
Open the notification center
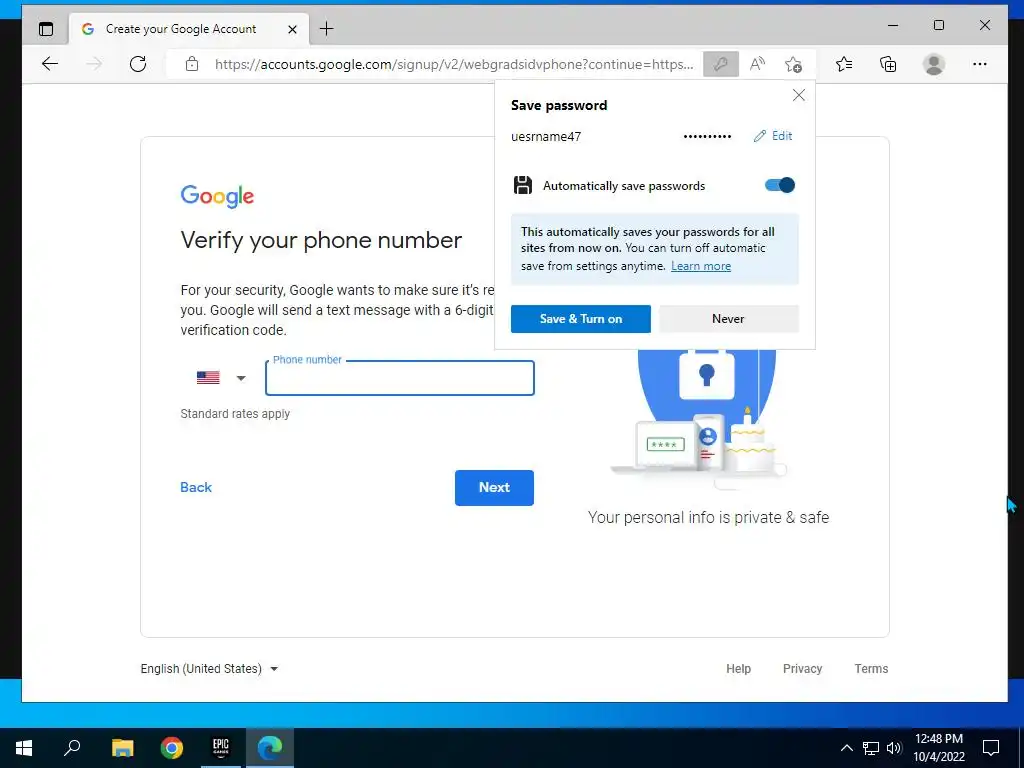[x=991, y=748]
